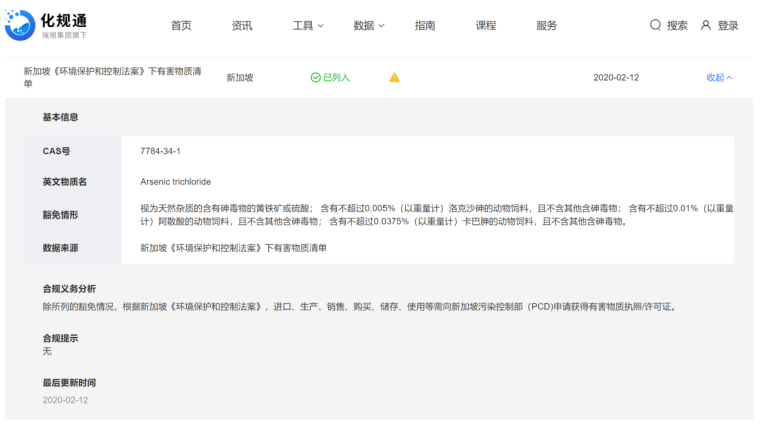Click the yellow warning triangle icon
Screen dimensions: 765x432
pos(394,77)
